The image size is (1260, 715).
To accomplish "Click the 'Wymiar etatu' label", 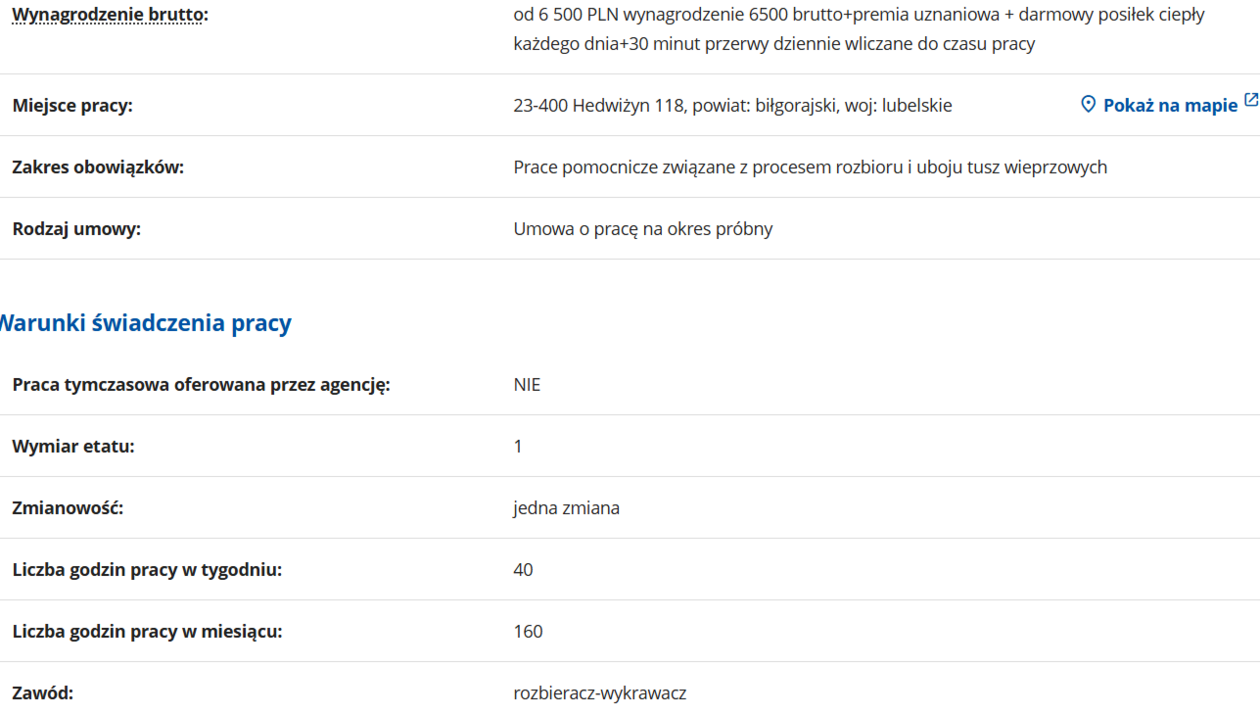I will (x=73, y=447).
